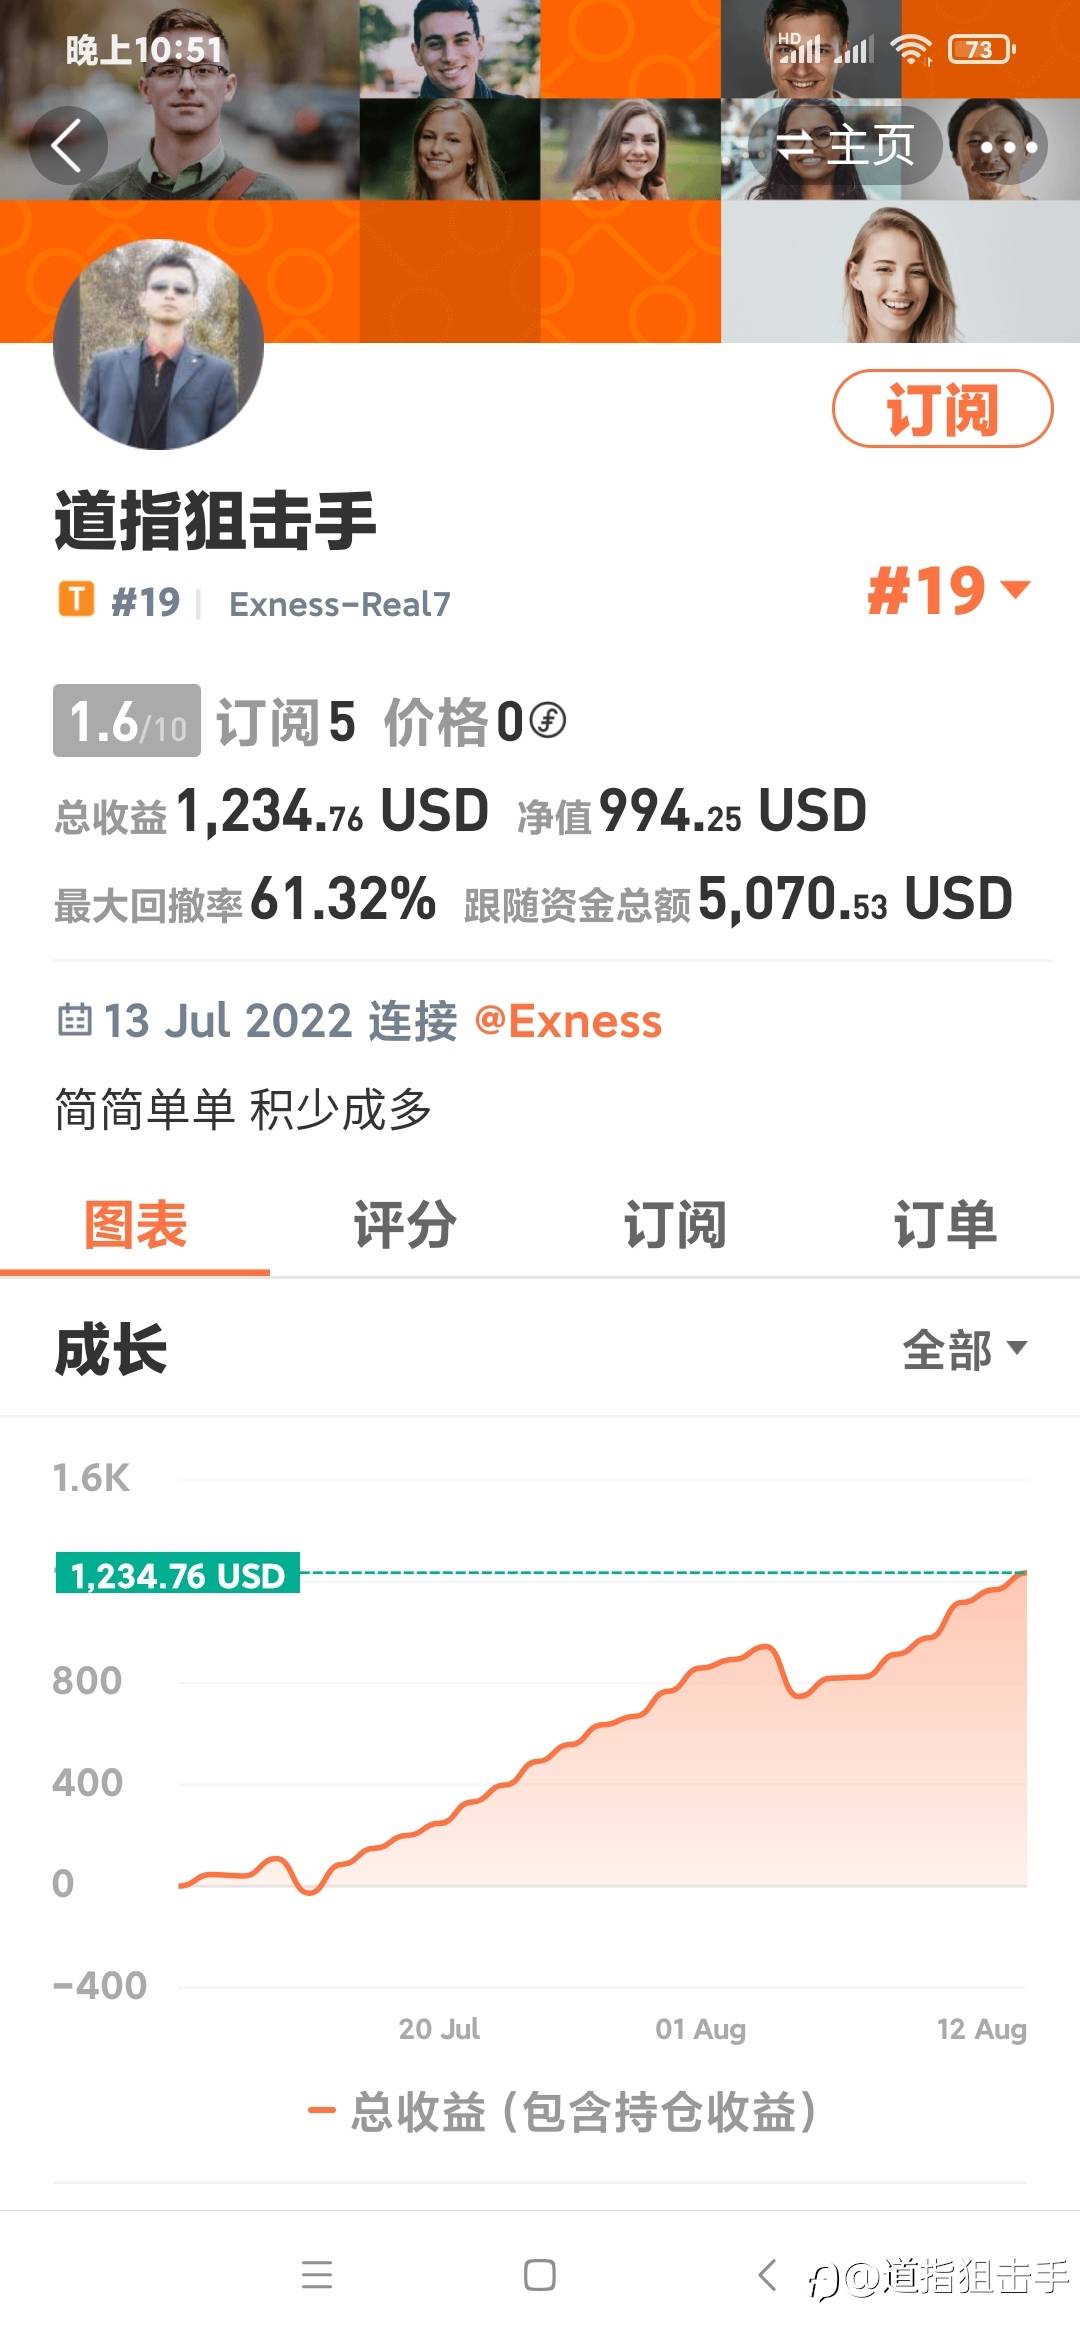Tap the Android home square icon
Image resolution: width=1080 pixels, height=2340 pixels.
click(x=540, y=2275)
